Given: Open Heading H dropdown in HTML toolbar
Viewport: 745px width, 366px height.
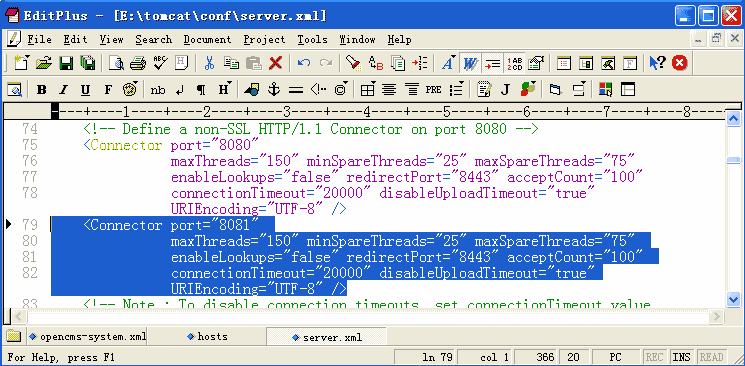Looking at the screenshot, I should coord(224,89).
